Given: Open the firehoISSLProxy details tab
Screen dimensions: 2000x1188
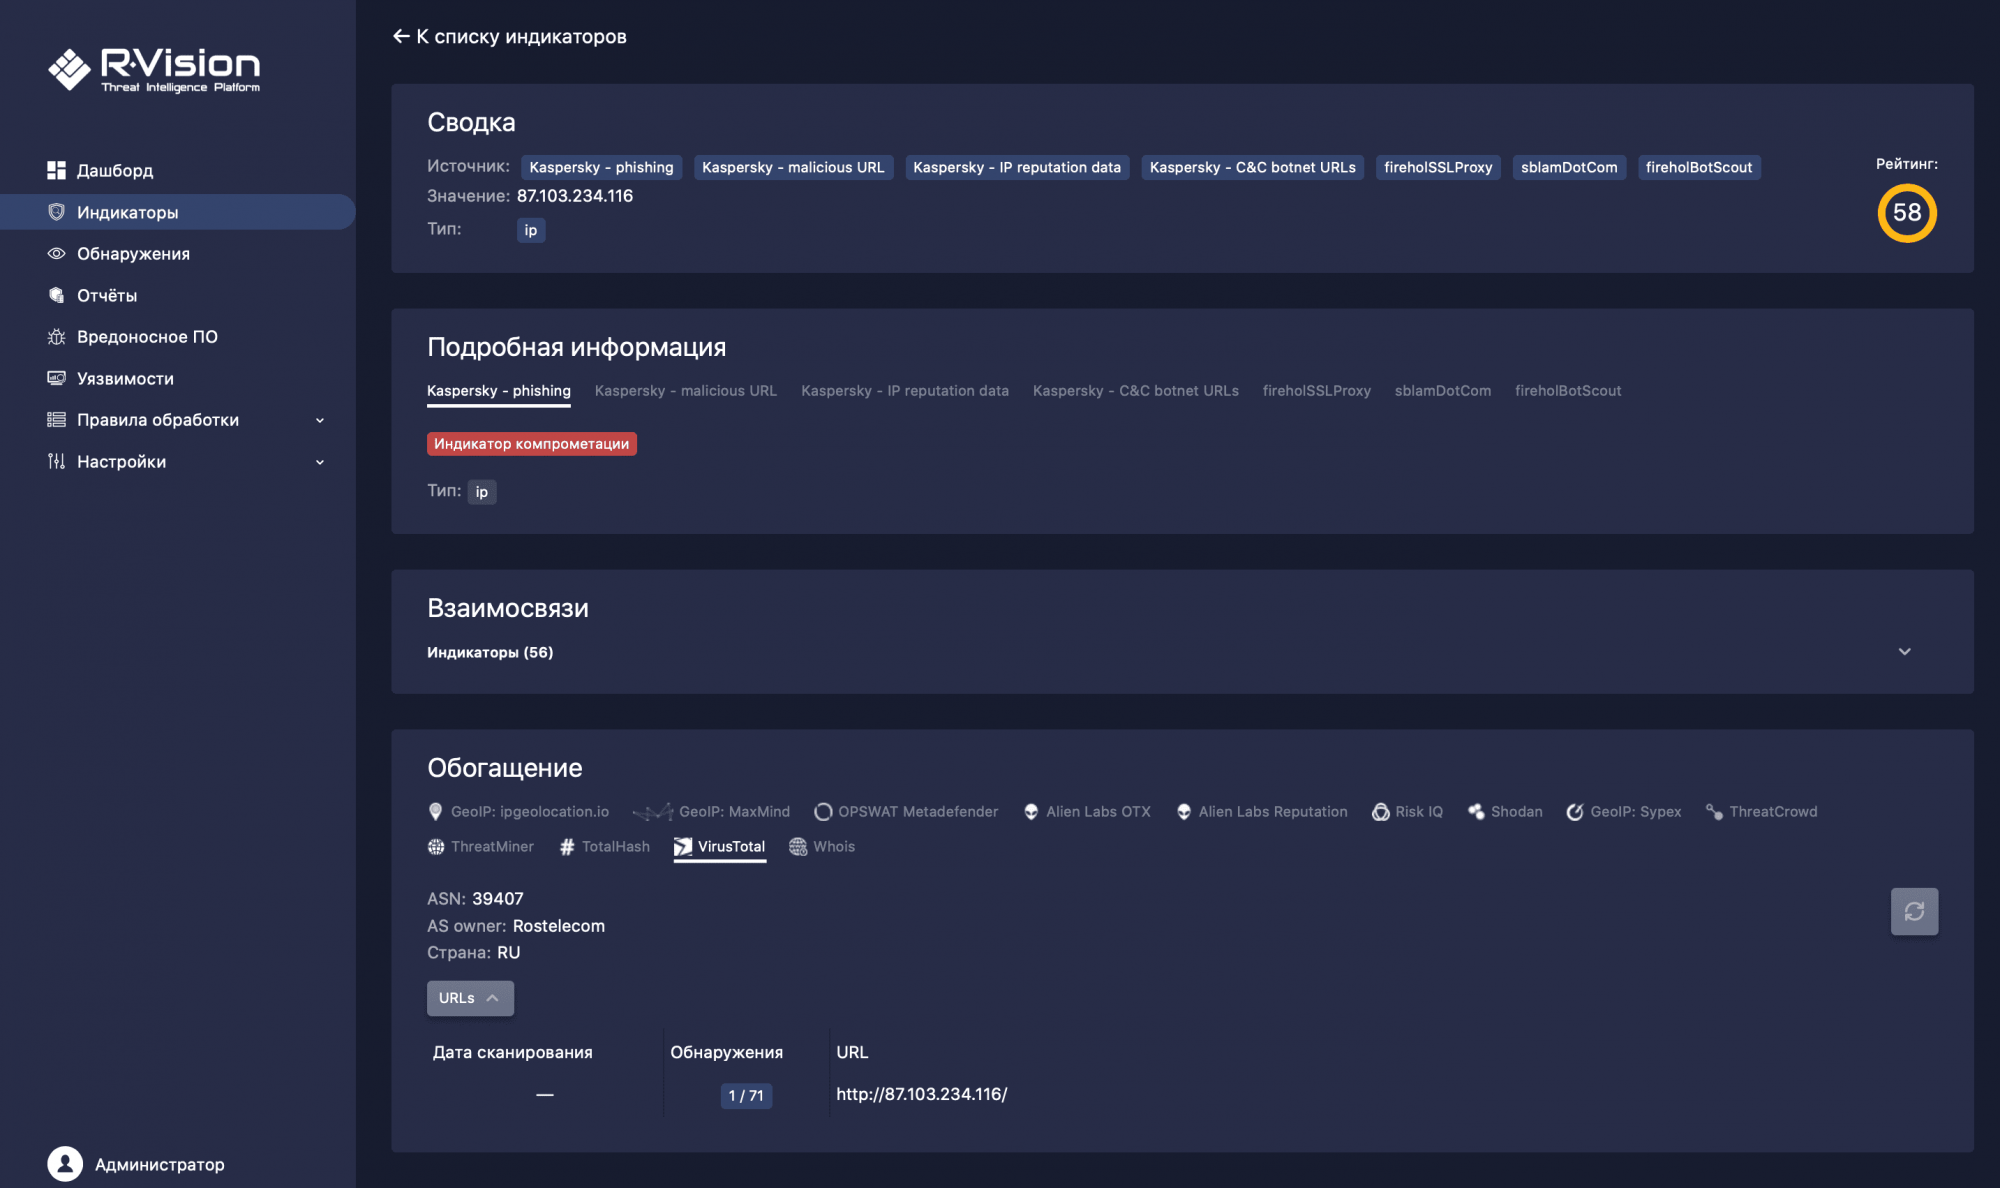Looking at the screenshot, I should pyautogui.click(x=1316, y=391).
